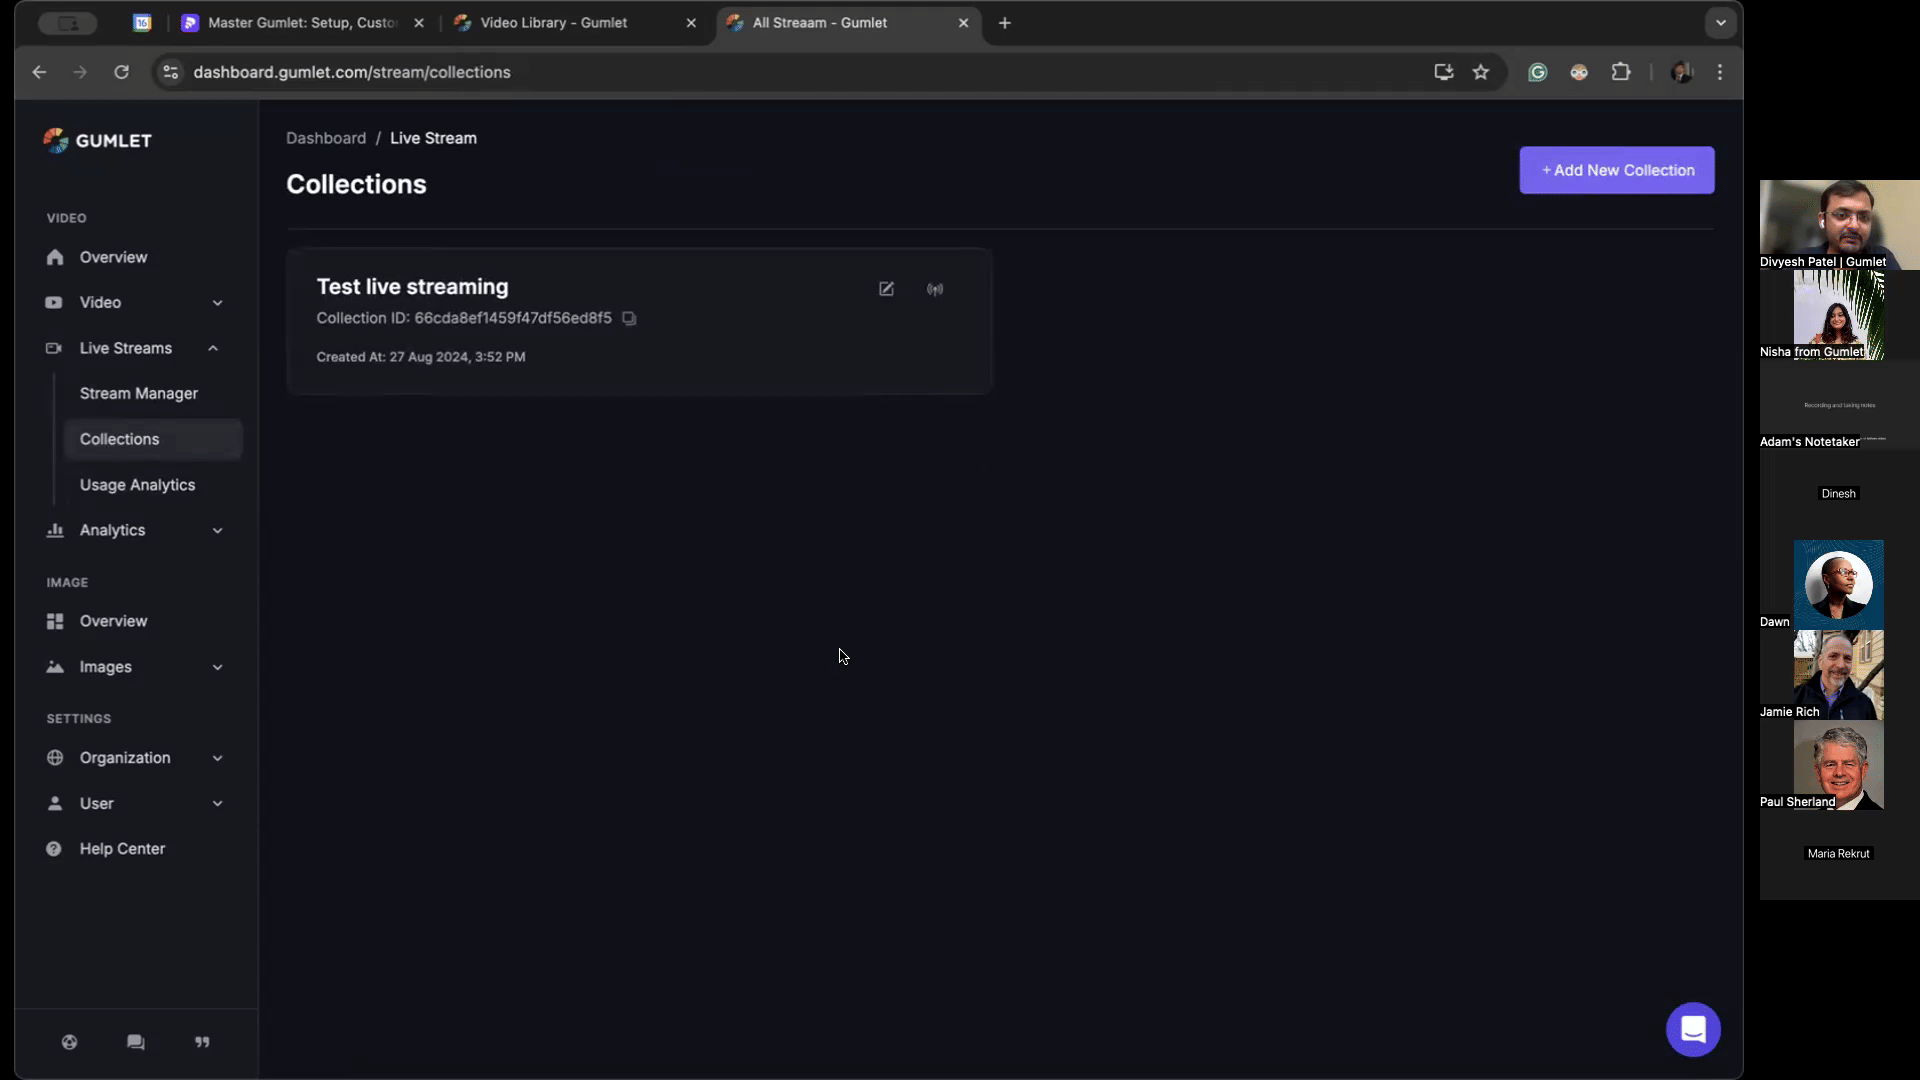Edit the Test live streaming collection
1920x1080 pixels.
[x=886, y=289]
